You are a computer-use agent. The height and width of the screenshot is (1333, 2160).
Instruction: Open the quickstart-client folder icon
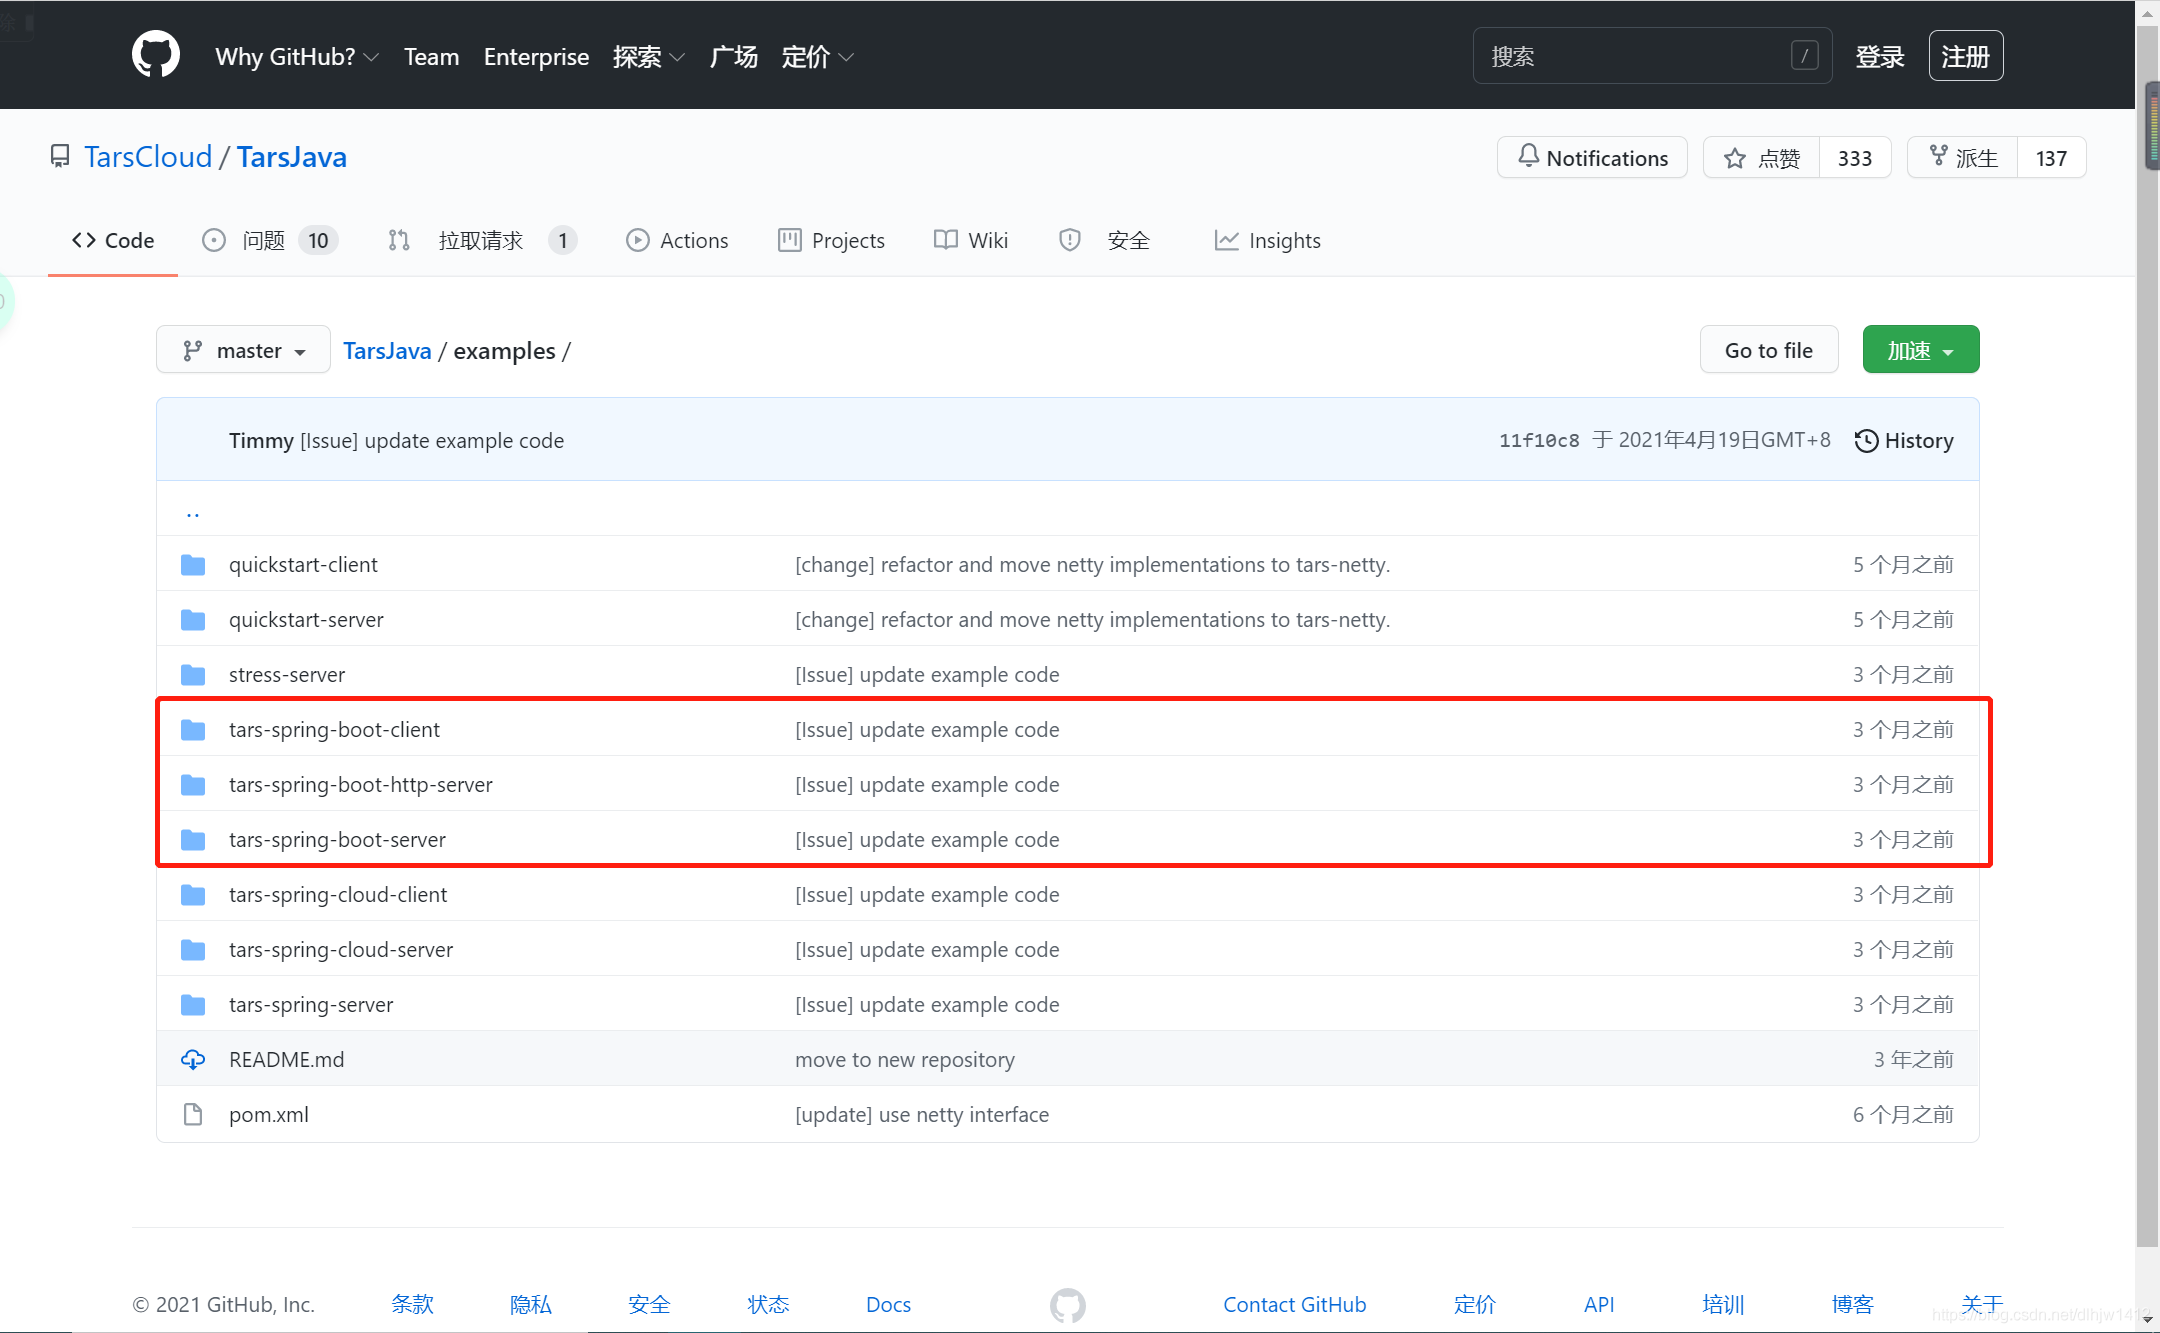coord(193,565)
